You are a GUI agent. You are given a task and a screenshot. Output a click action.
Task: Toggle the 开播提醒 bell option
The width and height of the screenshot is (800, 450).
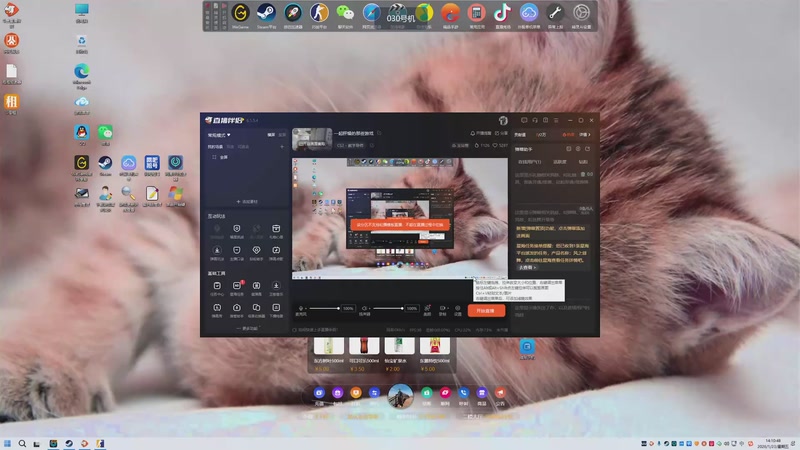[481, 133]
